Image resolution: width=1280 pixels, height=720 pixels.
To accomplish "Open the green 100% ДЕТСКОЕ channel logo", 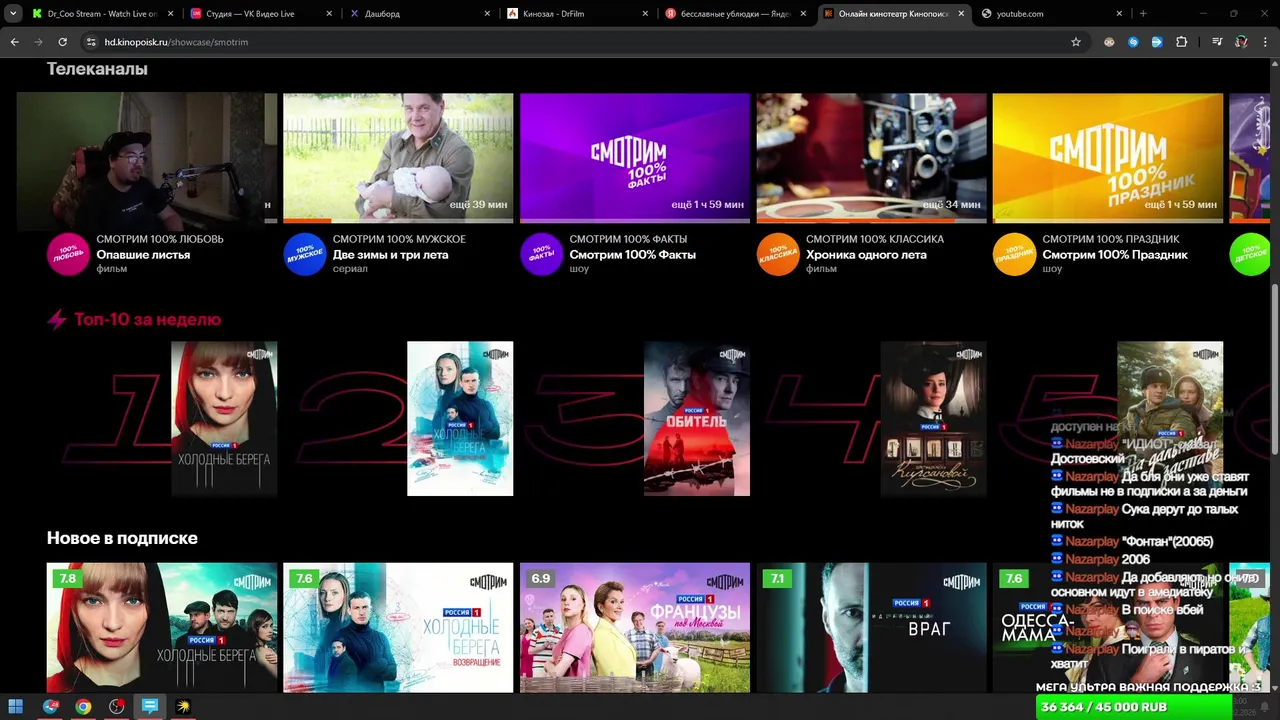I will click(1250, 254).
